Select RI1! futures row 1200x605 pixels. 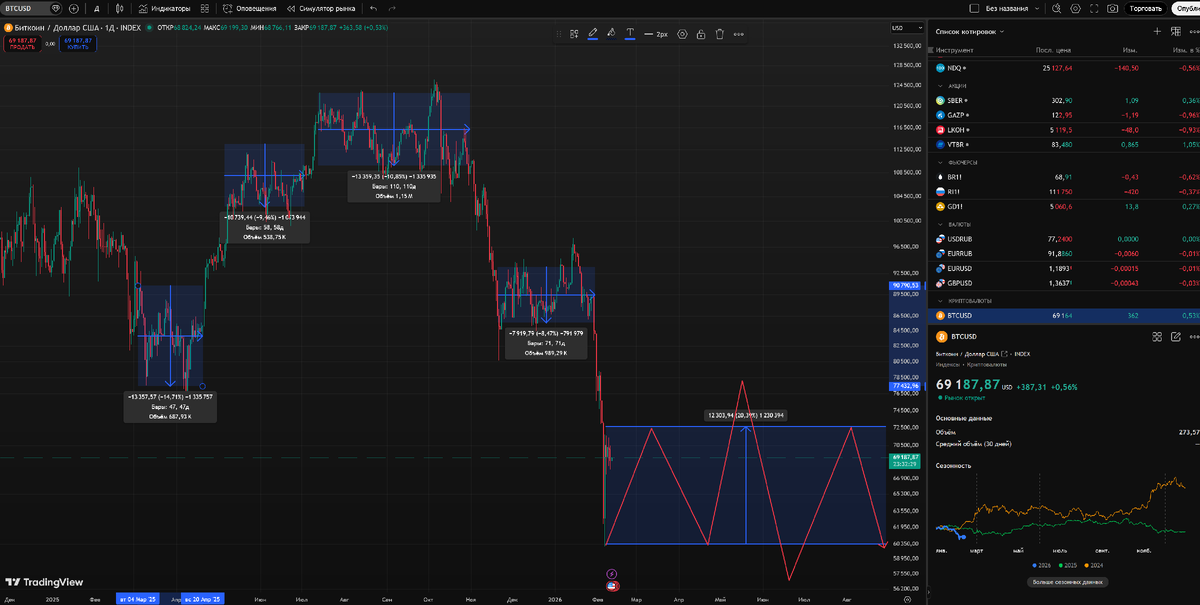pyautogui.click(x=1064, y=192)
